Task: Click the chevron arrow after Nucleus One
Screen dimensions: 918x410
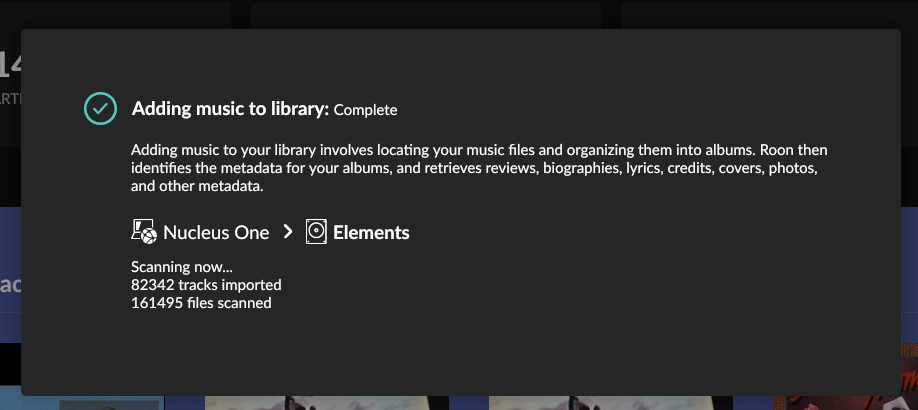Action: pyautogui.click(x=288, y=232)
